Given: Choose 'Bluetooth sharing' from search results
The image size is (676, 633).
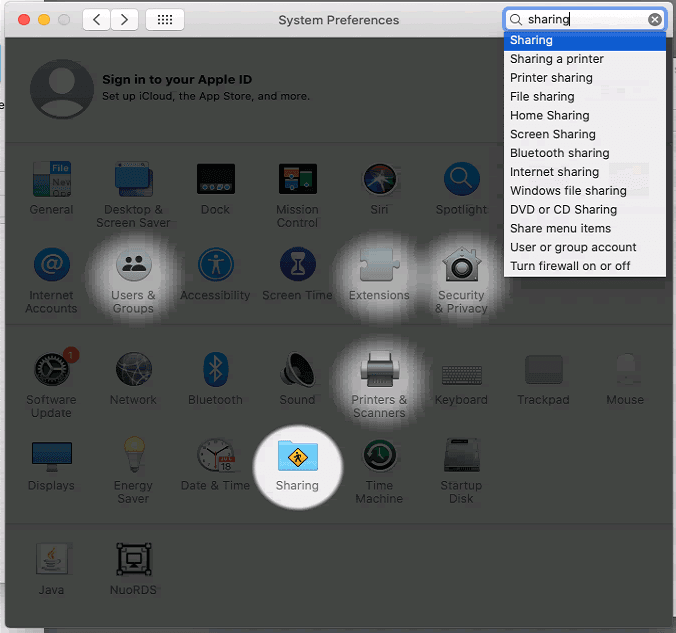Looking at the screenshot, I should (585, 153).
